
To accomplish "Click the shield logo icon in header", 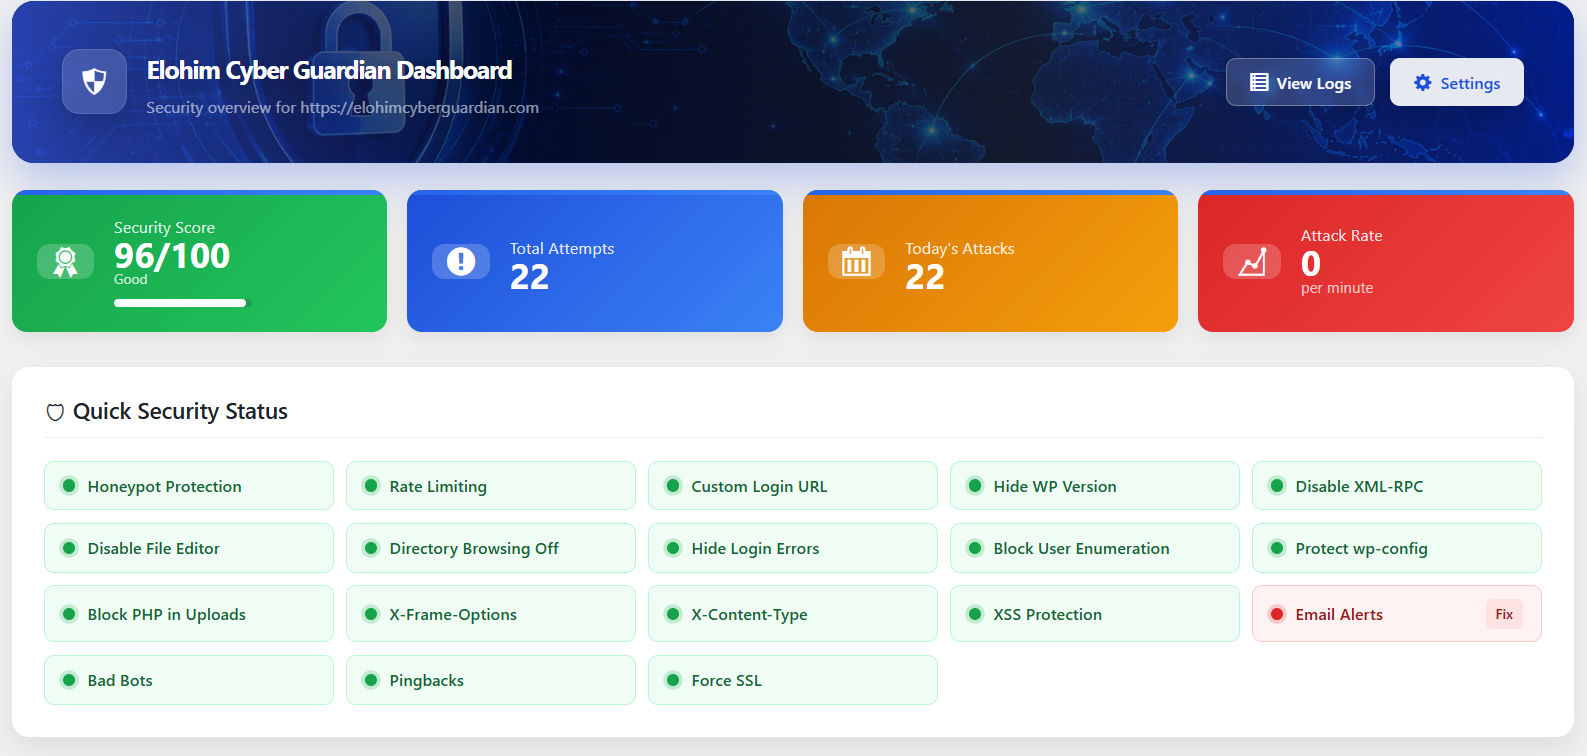I will 94,81.
